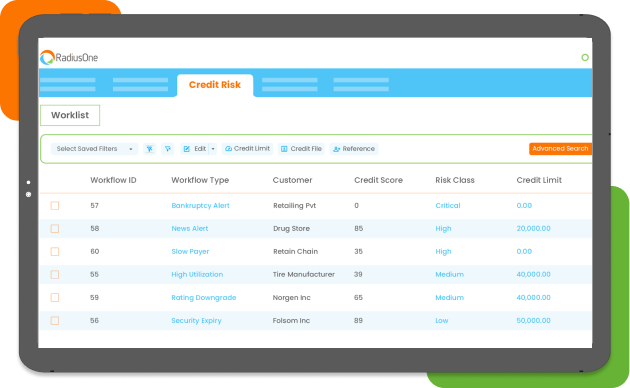Viewport: 630px width, 388px height.
Task: Sort by Credit Score column header
Action: pyautogui.click(x=378, y=180)
